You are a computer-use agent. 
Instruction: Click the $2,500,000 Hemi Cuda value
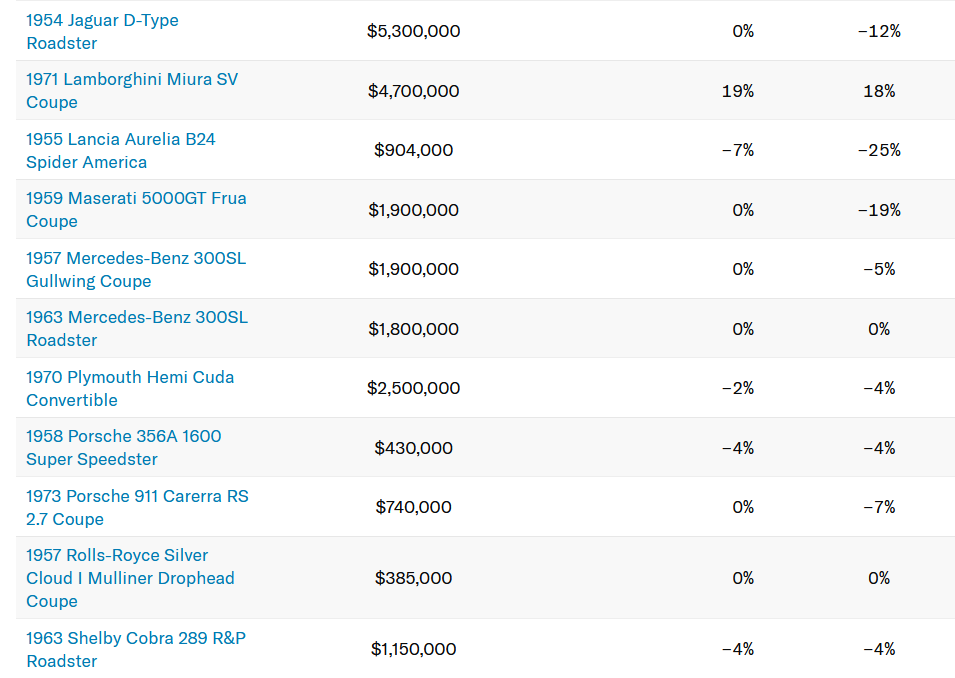pos(413,388)
